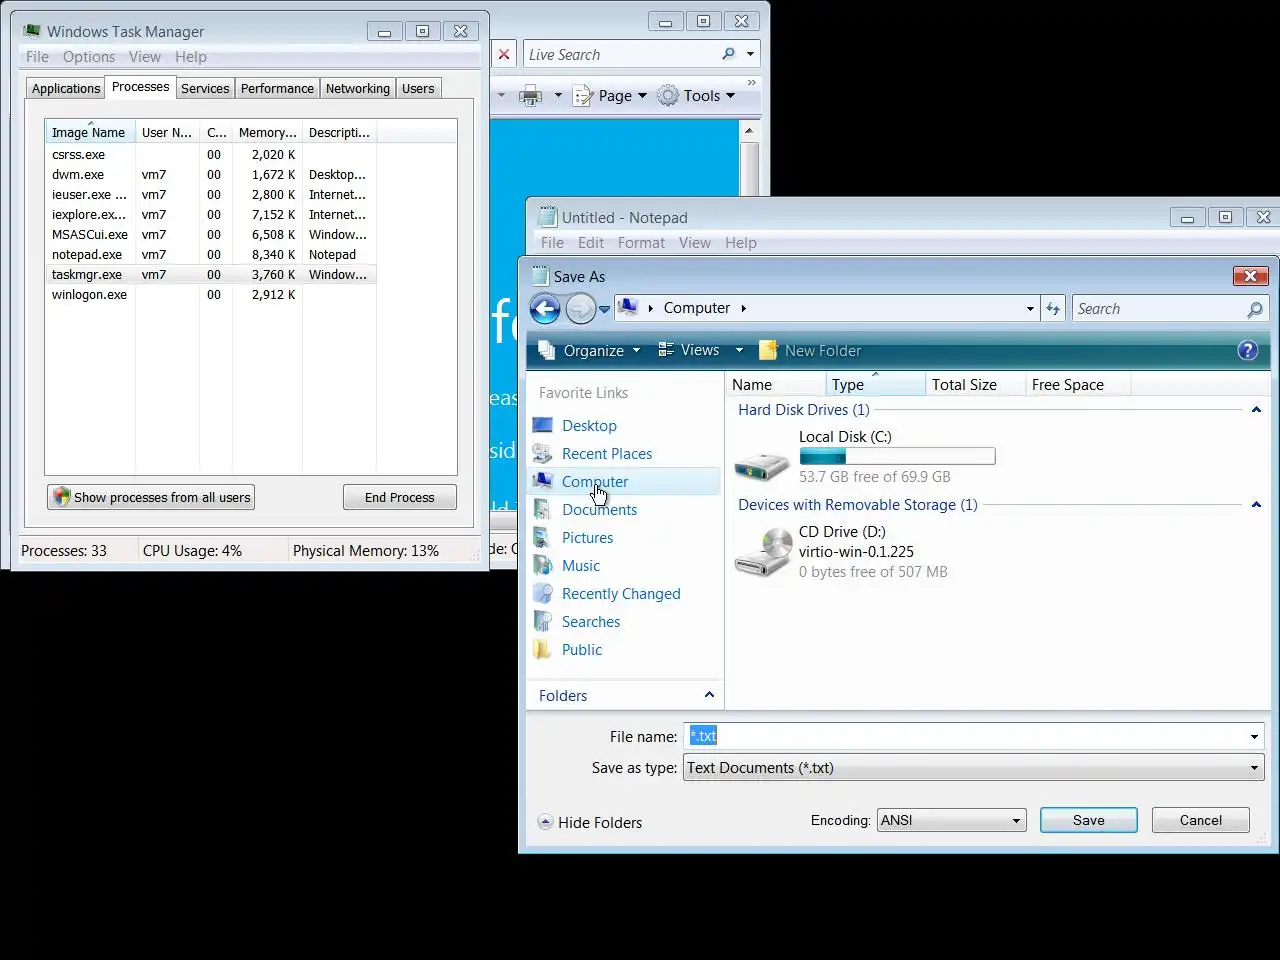Open Recently Changed favorite link

click(x=621, y=594)
